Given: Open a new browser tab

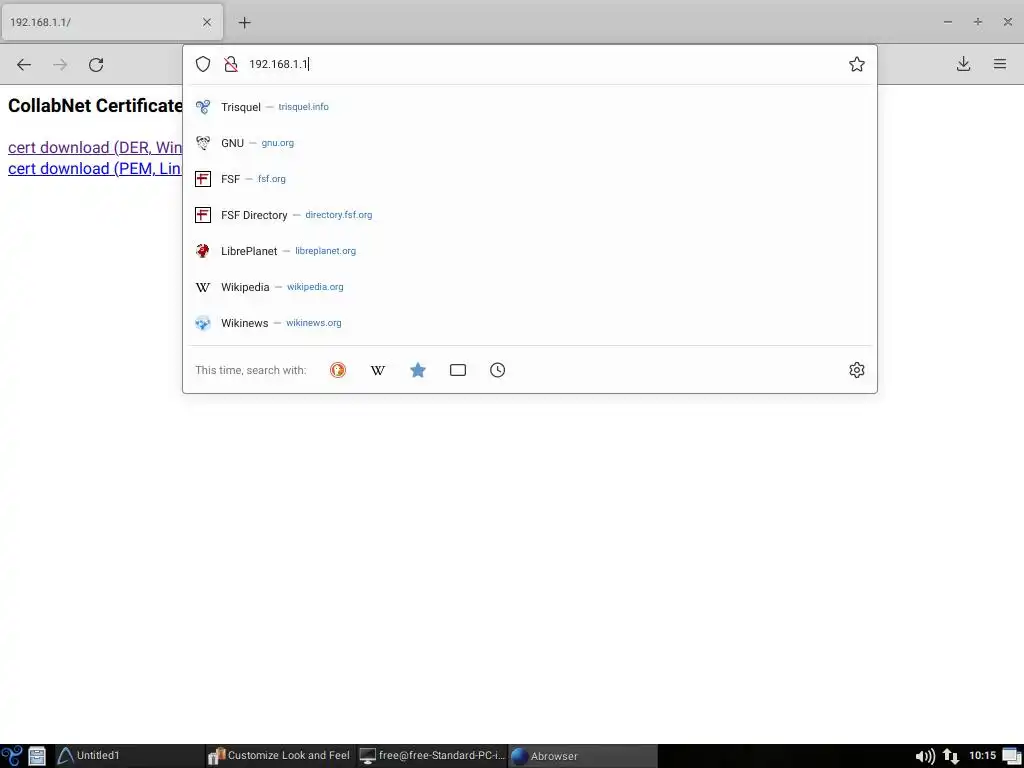Looking at the screenshot, I should pos(244,22).
